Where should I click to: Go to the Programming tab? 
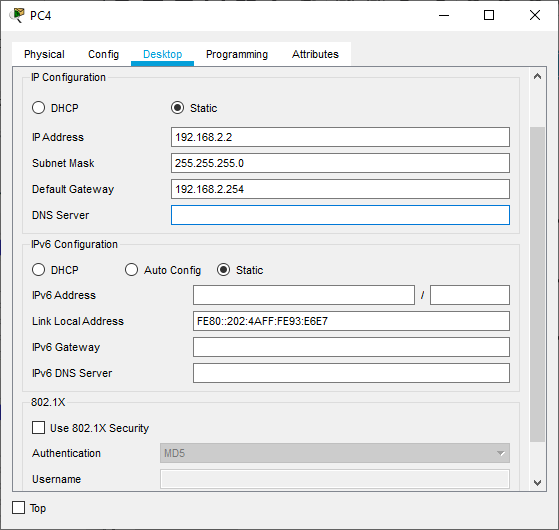(x=237, y=54)
